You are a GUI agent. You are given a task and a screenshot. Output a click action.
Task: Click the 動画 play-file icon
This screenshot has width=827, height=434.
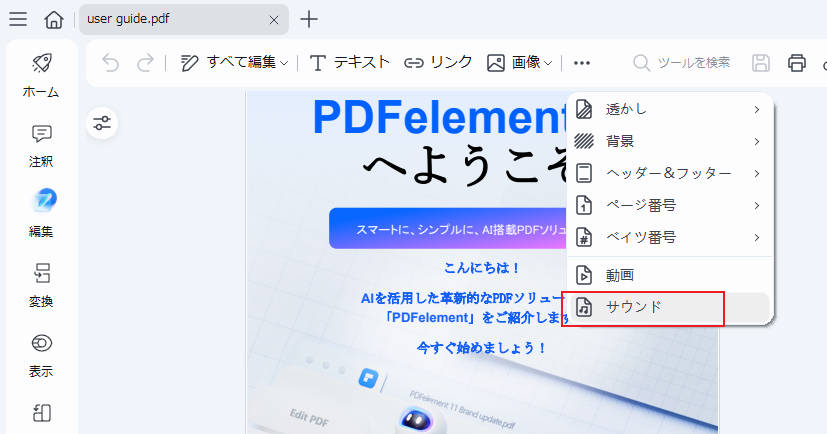point(584,275)
